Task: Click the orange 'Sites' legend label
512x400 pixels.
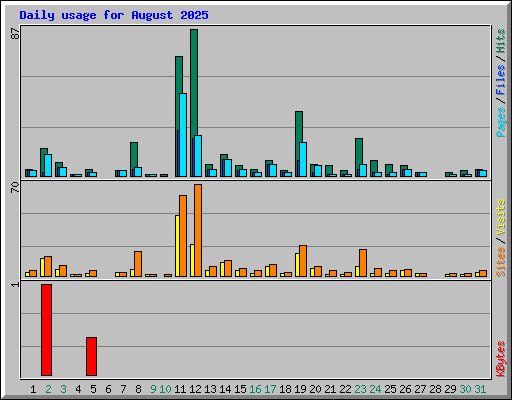Action: tap(501, 262)
